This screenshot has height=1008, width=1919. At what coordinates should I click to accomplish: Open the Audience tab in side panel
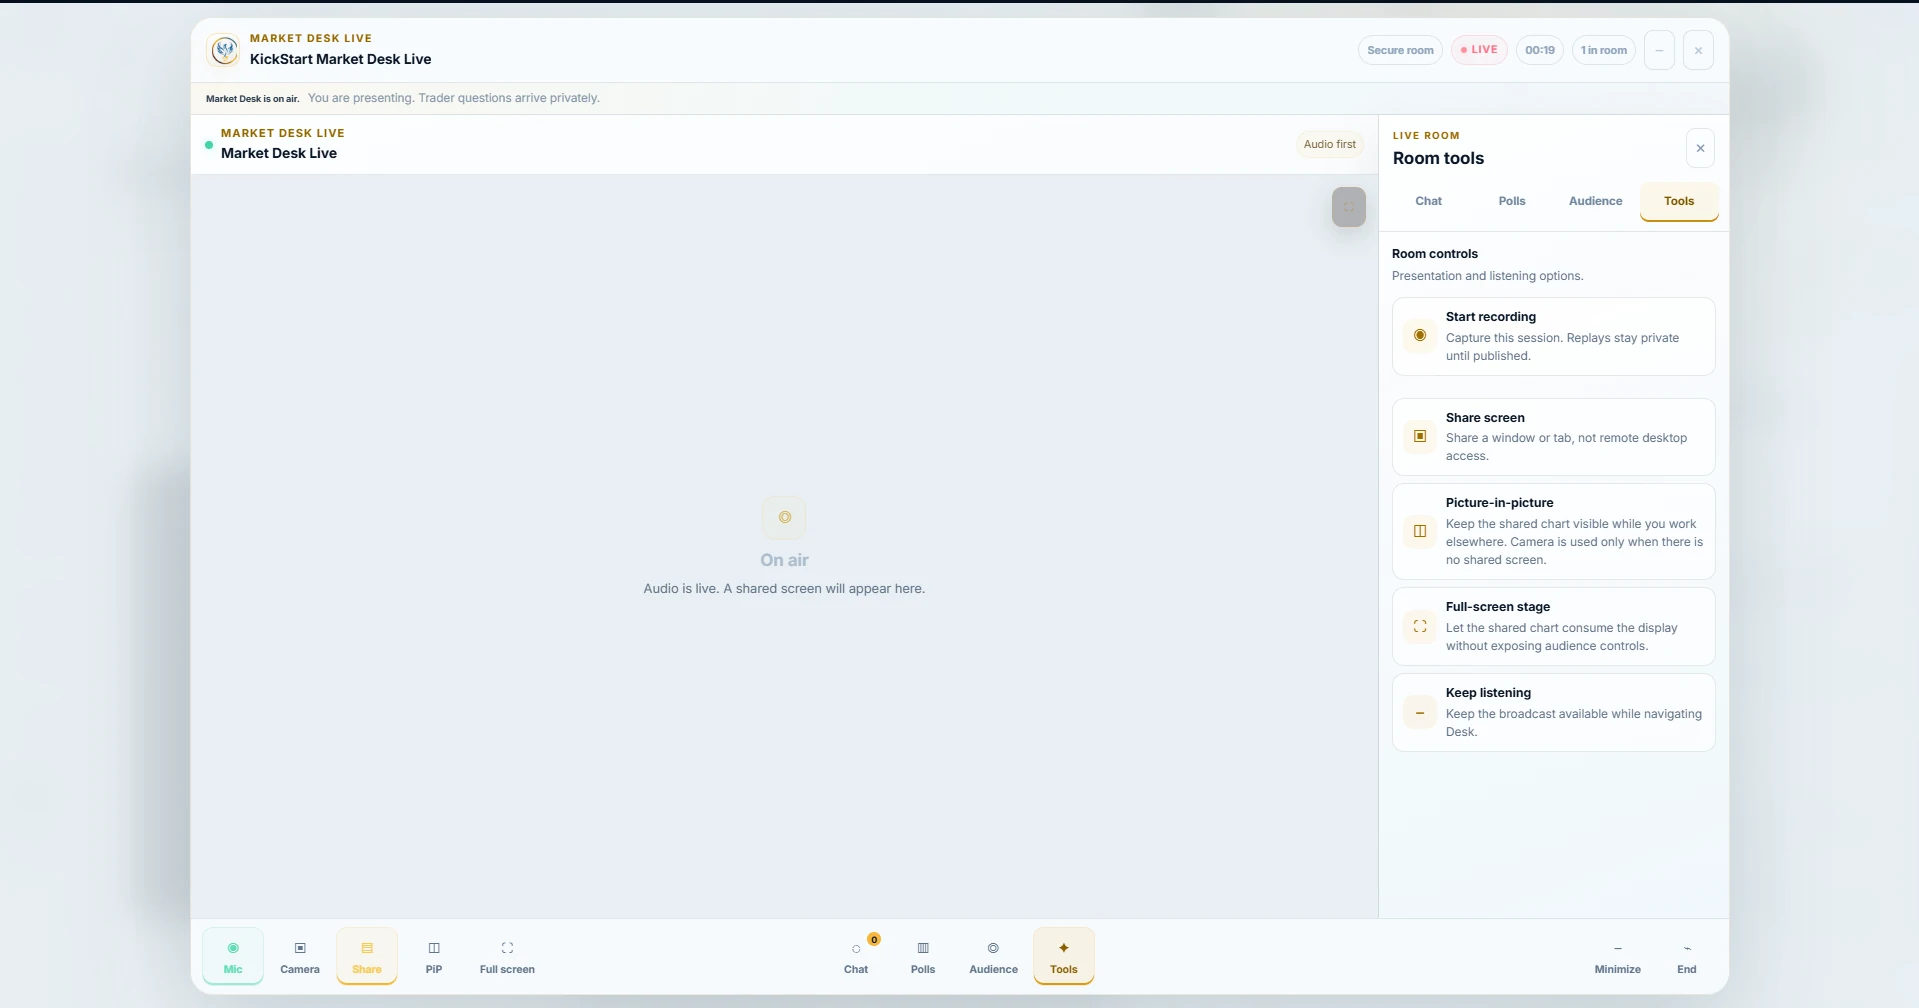pyautogui.click(x=1596, y=201)
